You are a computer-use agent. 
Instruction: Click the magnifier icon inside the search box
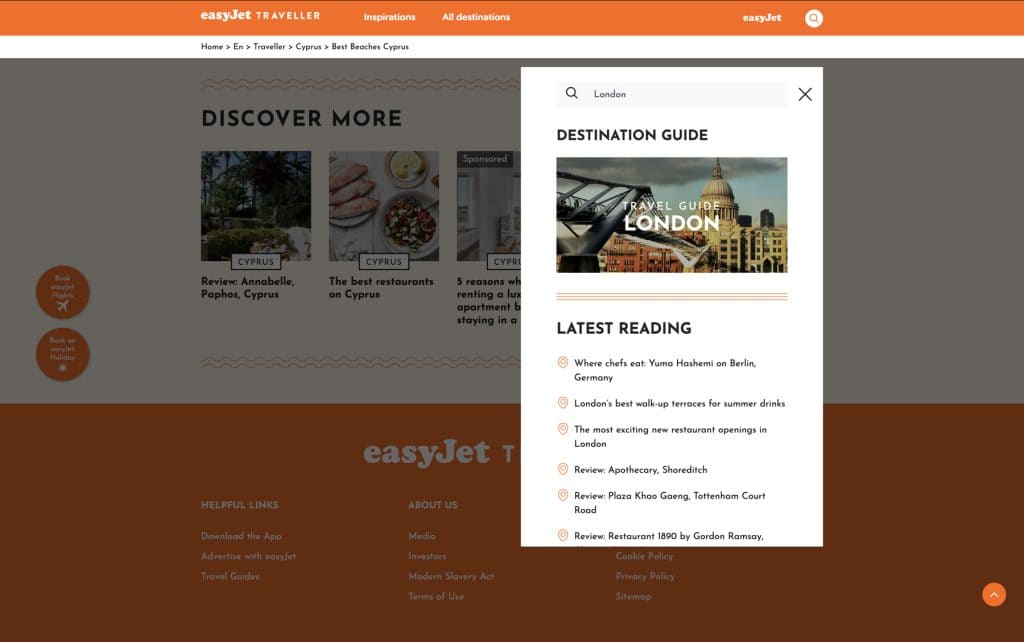[x=571, y=93]
